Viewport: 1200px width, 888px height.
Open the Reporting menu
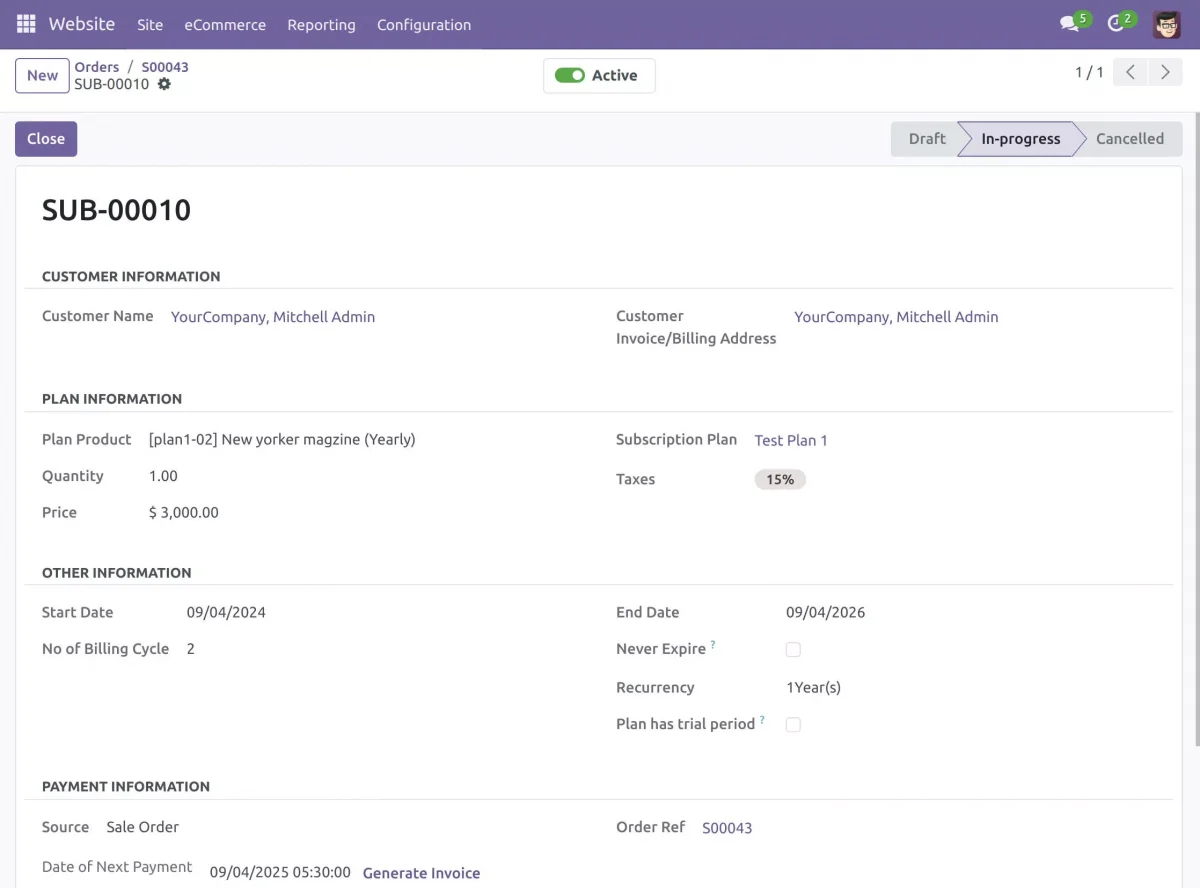321,25
